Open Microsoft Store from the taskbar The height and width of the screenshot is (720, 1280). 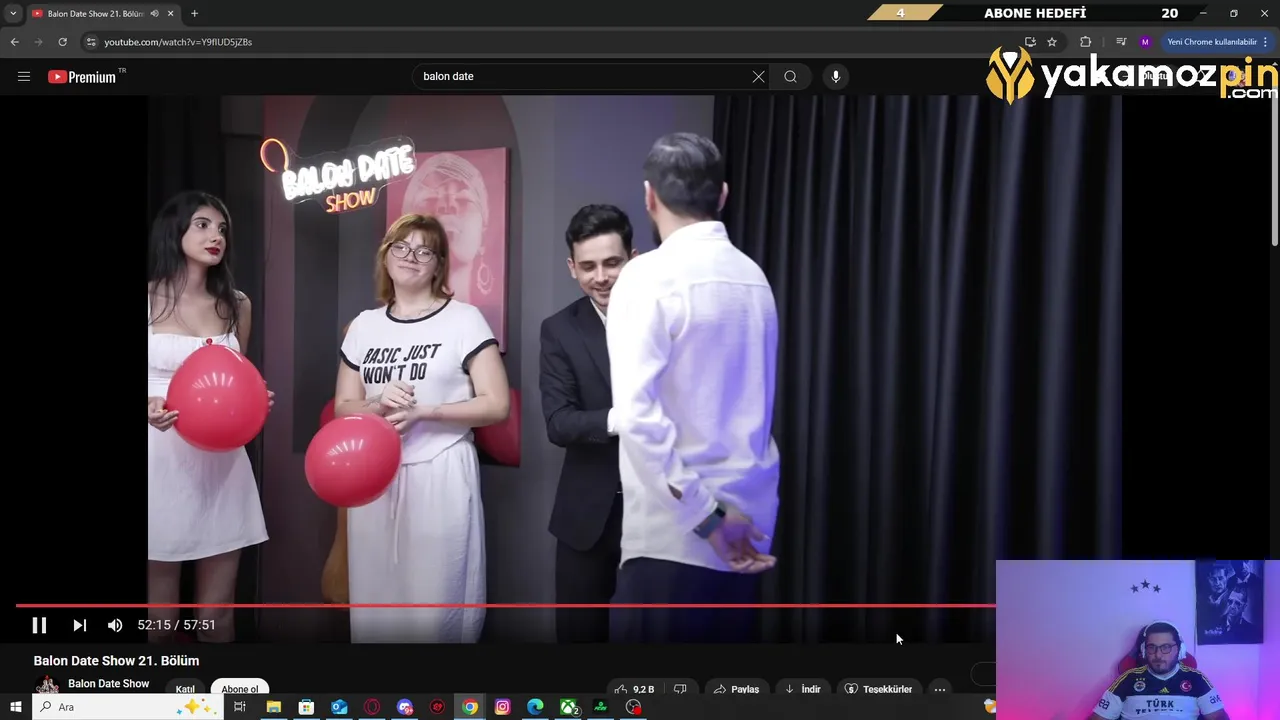click(306, 707)
